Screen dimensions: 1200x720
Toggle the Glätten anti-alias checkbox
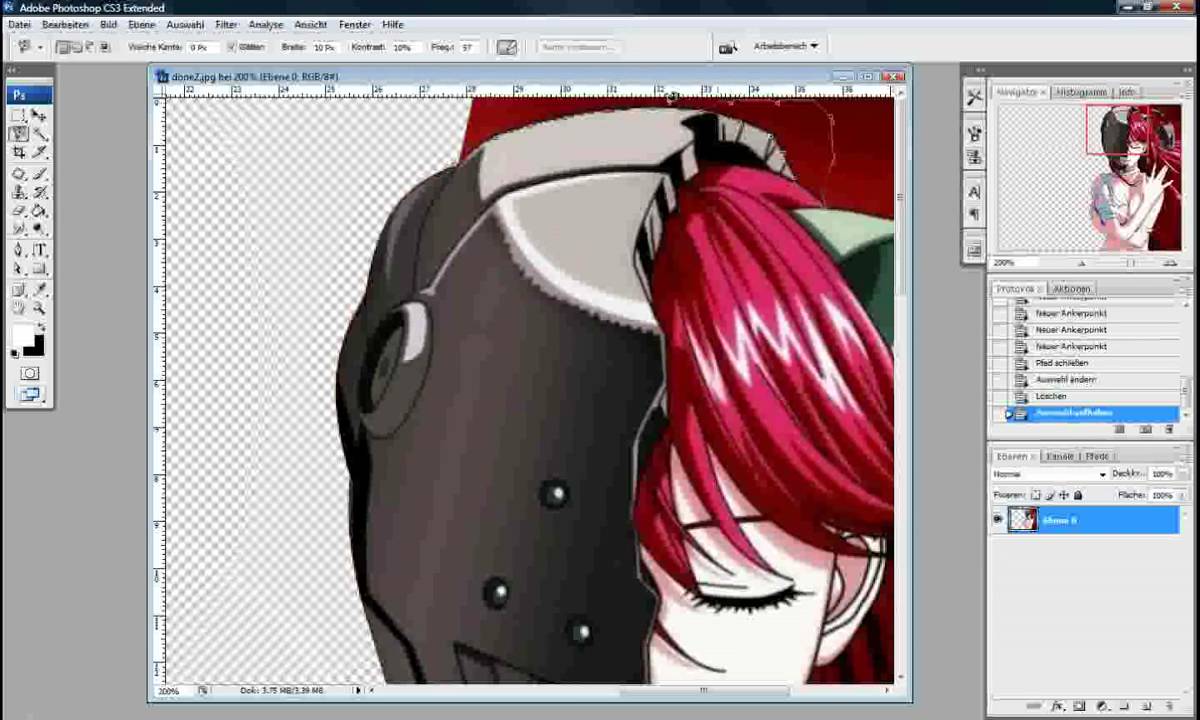point(232,47)
